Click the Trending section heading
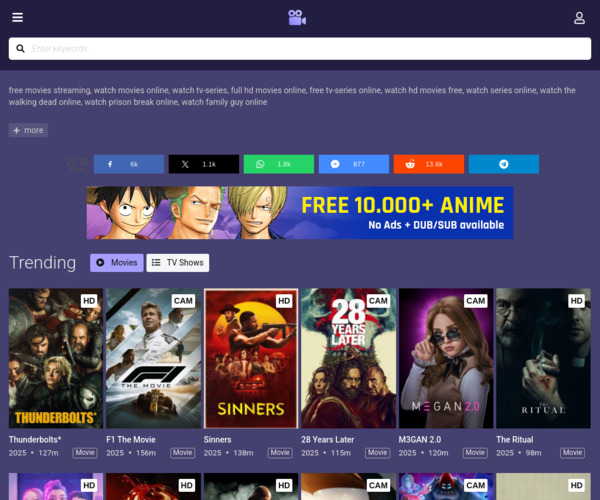 tap(42, 263)
